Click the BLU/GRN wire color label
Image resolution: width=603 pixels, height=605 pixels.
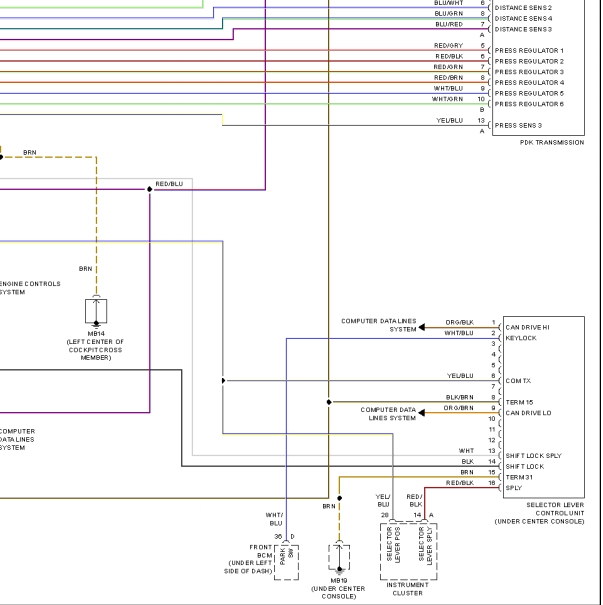coord(449,14)
